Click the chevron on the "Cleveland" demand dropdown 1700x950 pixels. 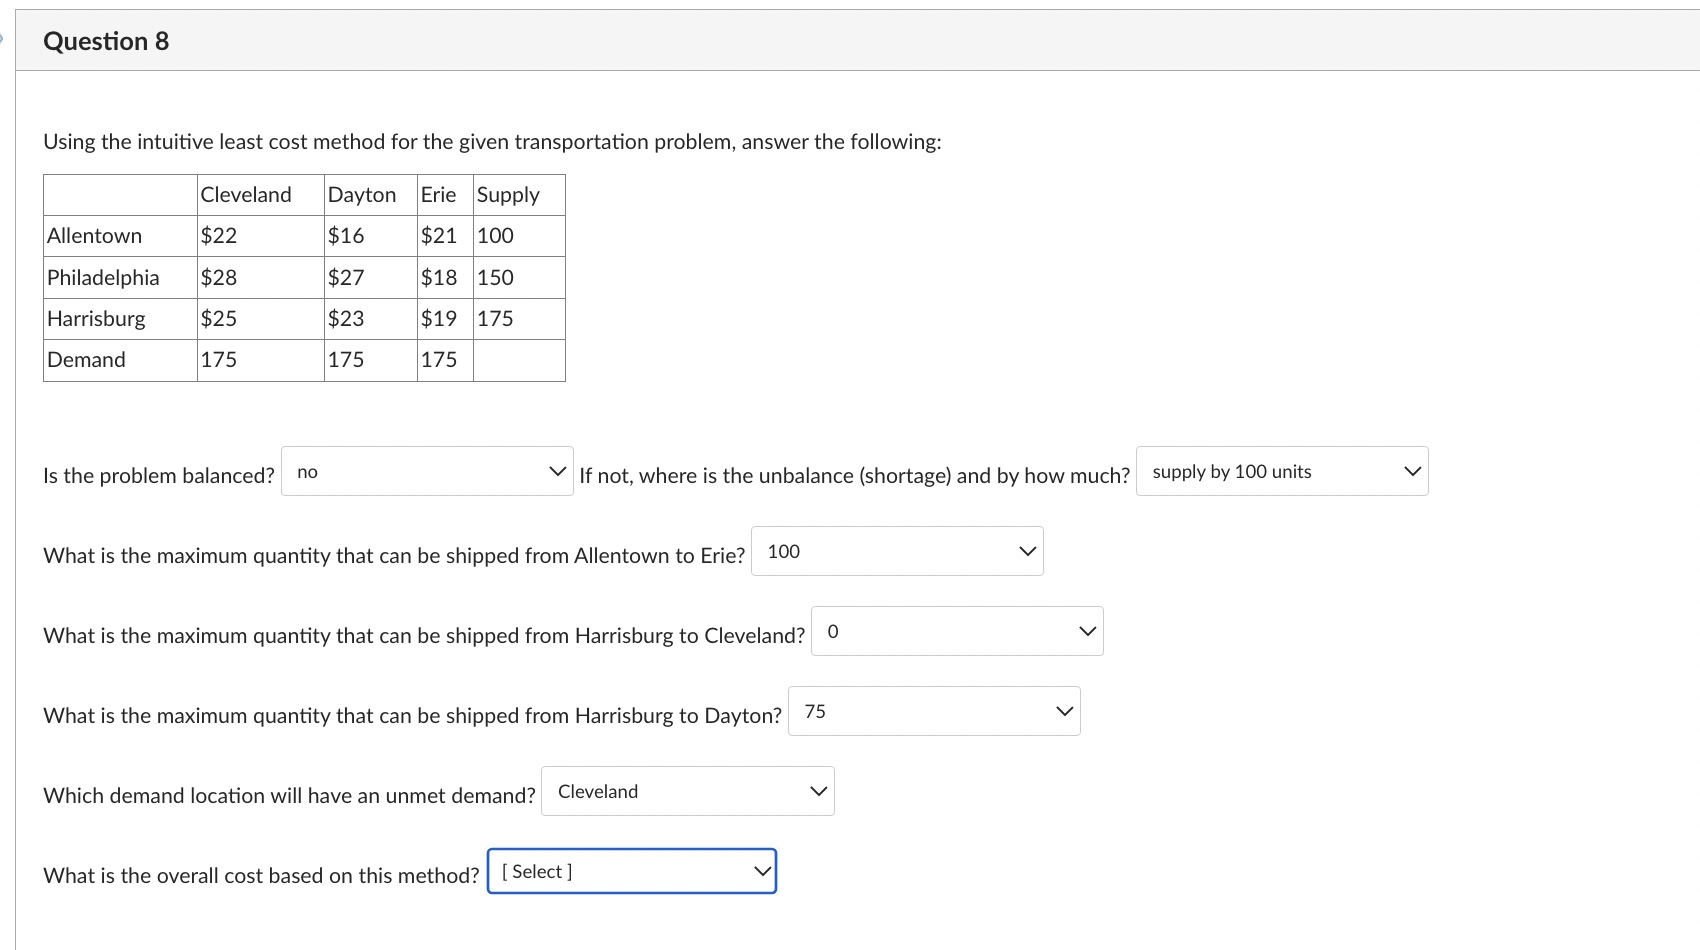tap(818, 790)
